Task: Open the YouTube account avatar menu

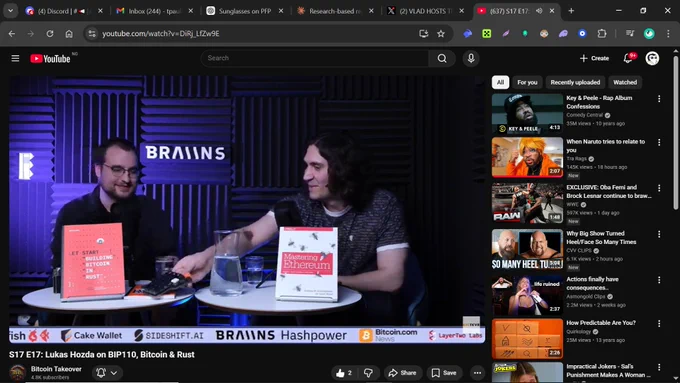Action: 652,58
